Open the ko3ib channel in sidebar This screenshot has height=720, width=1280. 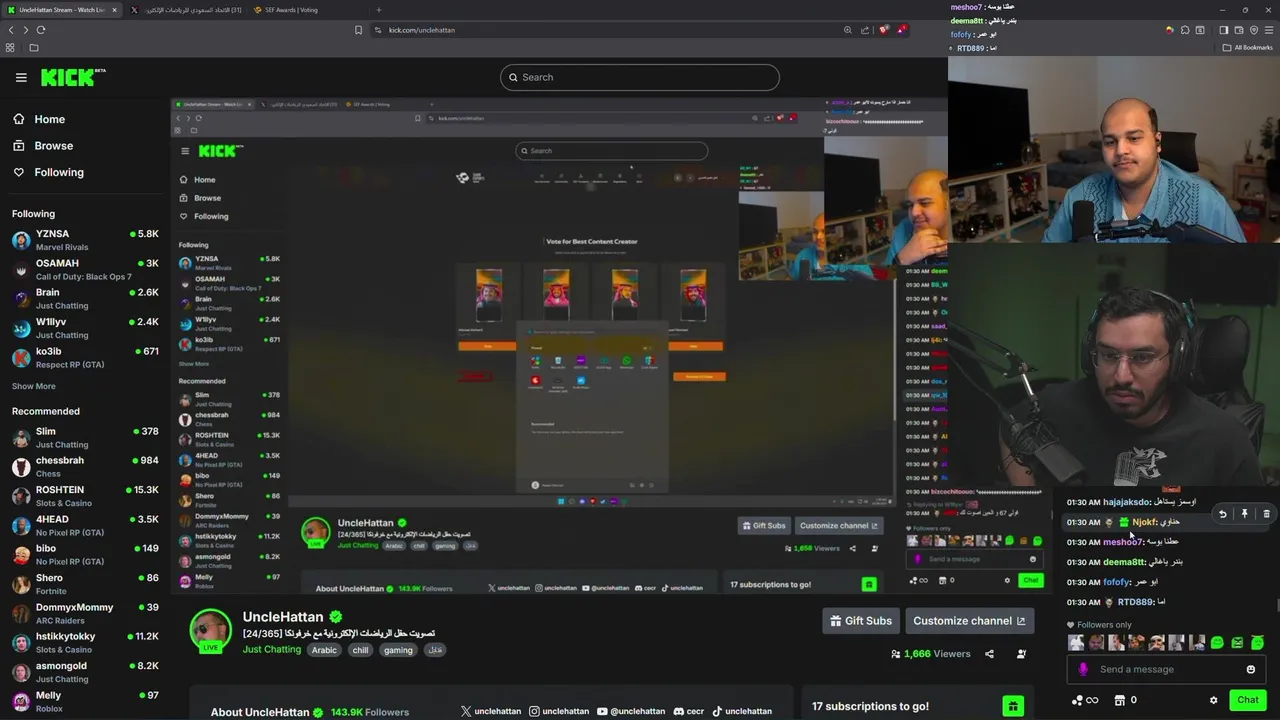click(x=85, y=357)
